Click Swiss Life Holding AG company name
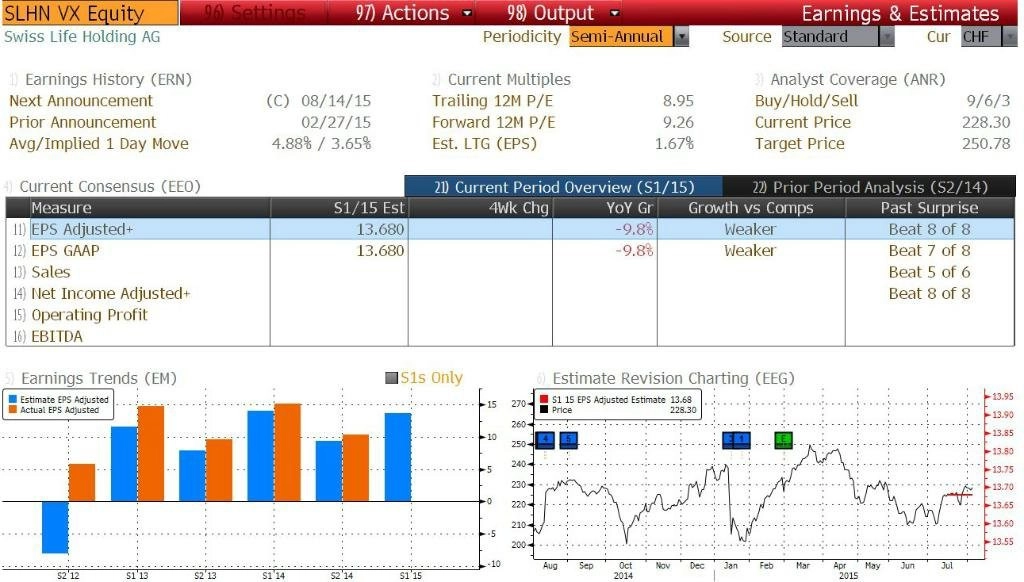Viewport: 1024px width, 582px height. (82, 37)
